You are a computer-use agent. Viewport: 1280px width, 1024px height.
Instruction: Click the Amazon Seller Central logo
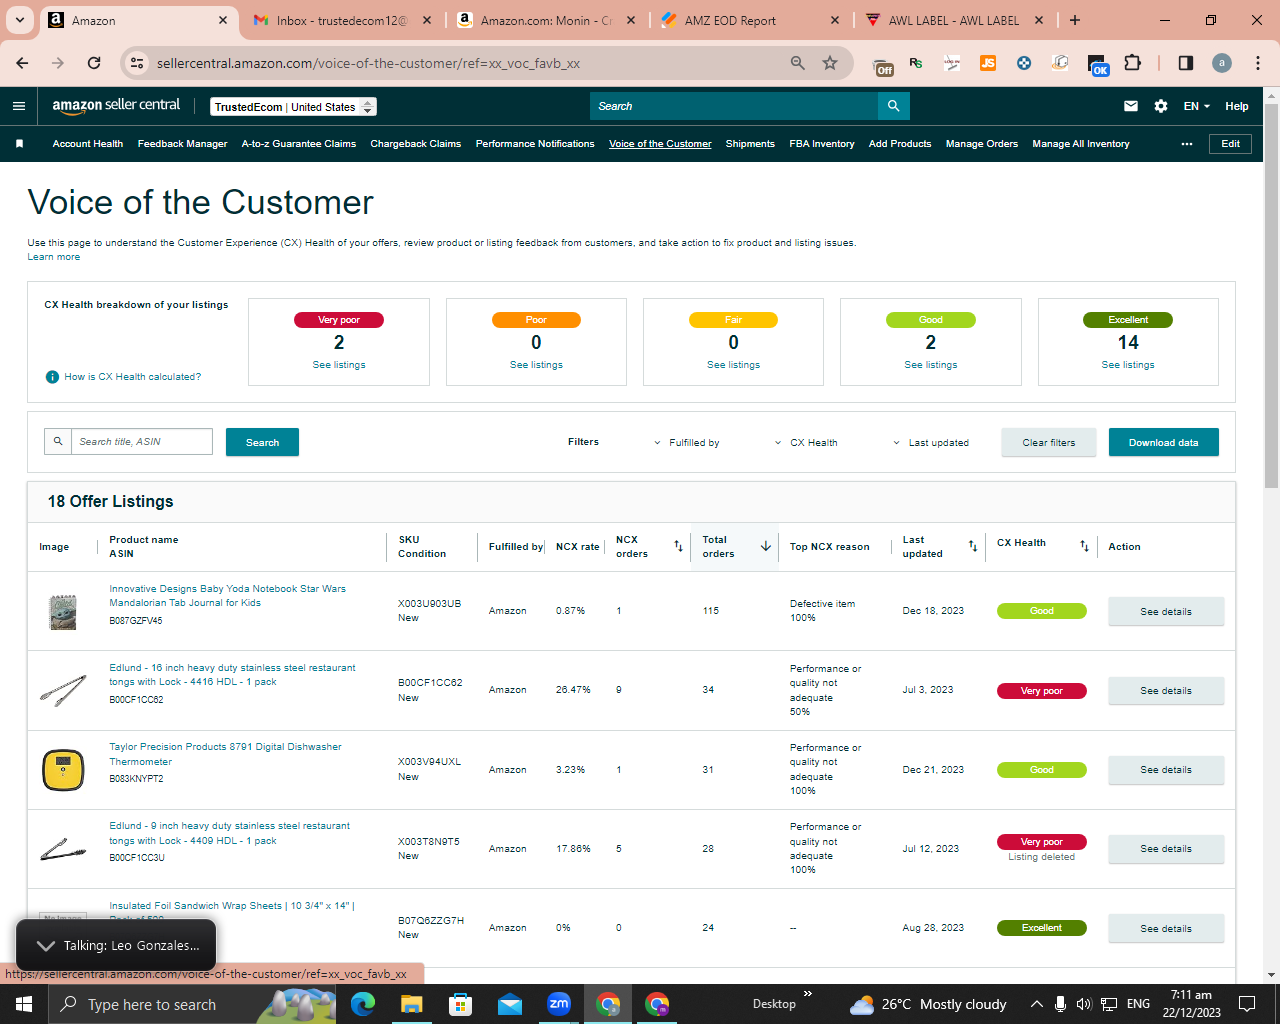pos(116,105)
